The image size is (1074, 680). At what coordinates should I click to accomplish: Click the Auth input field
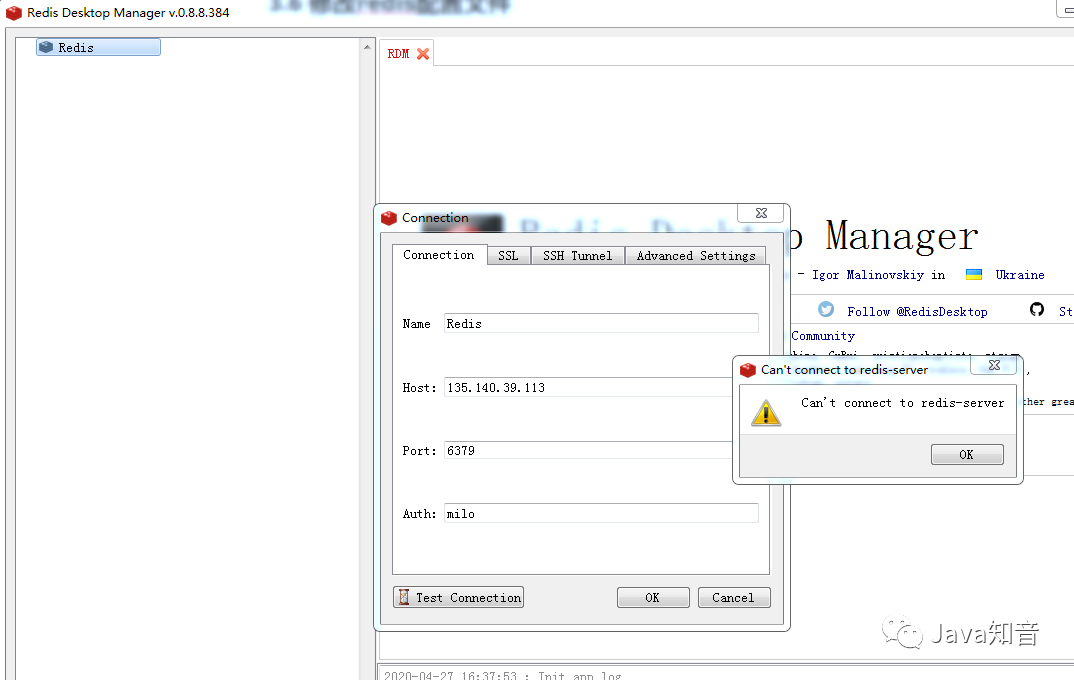[601, 514]
